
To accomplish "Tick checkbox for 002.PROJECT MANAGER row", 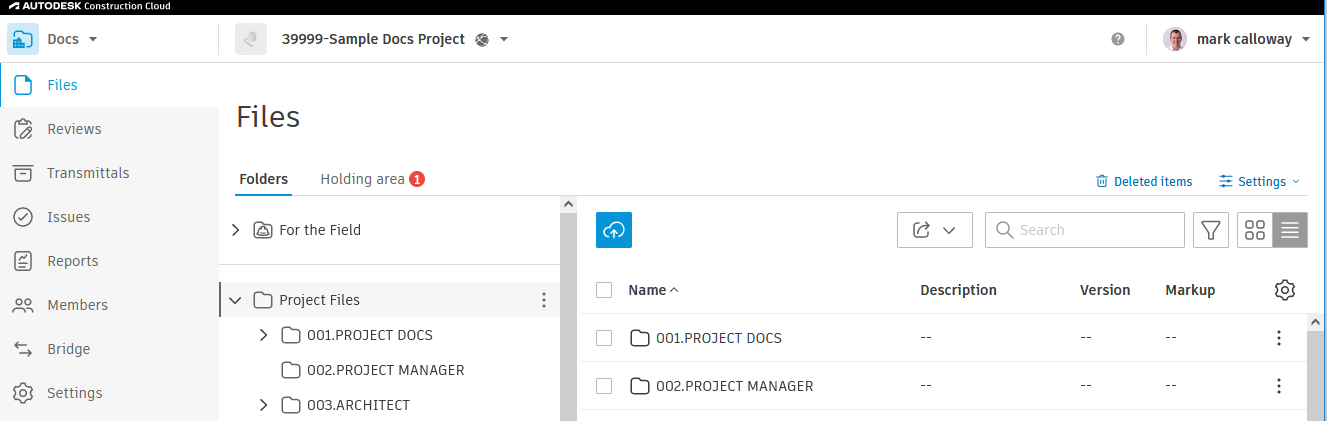I will point(604,386).
